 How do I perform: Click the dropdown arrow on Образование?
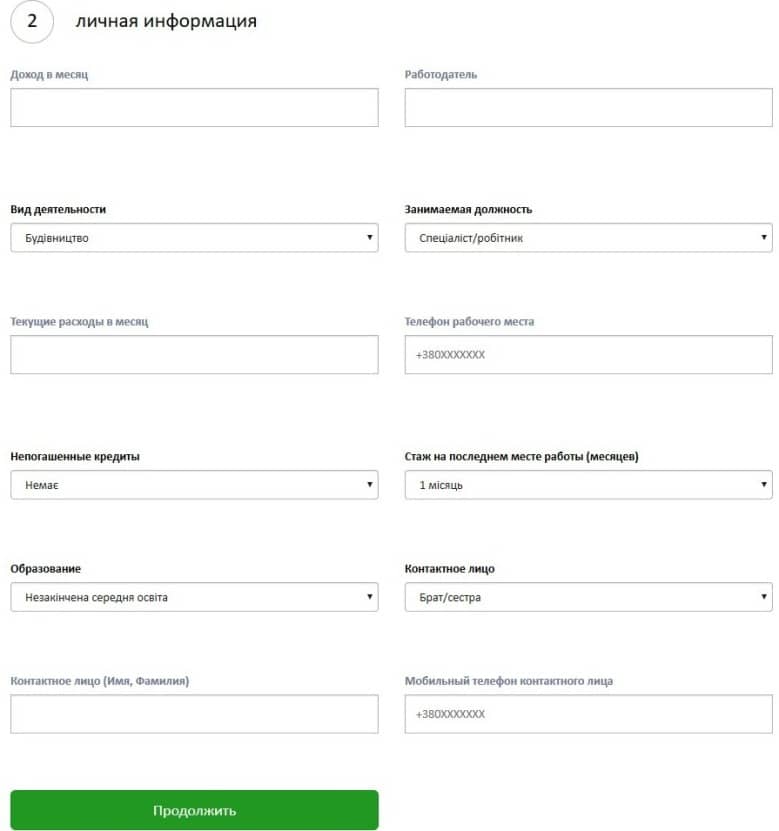(x=368, y=597)
